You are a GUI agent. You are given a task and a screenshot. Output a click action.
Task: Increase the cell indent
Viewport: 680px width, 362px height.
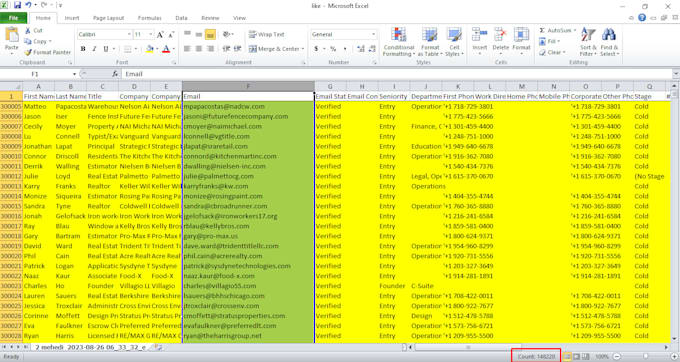237,49
